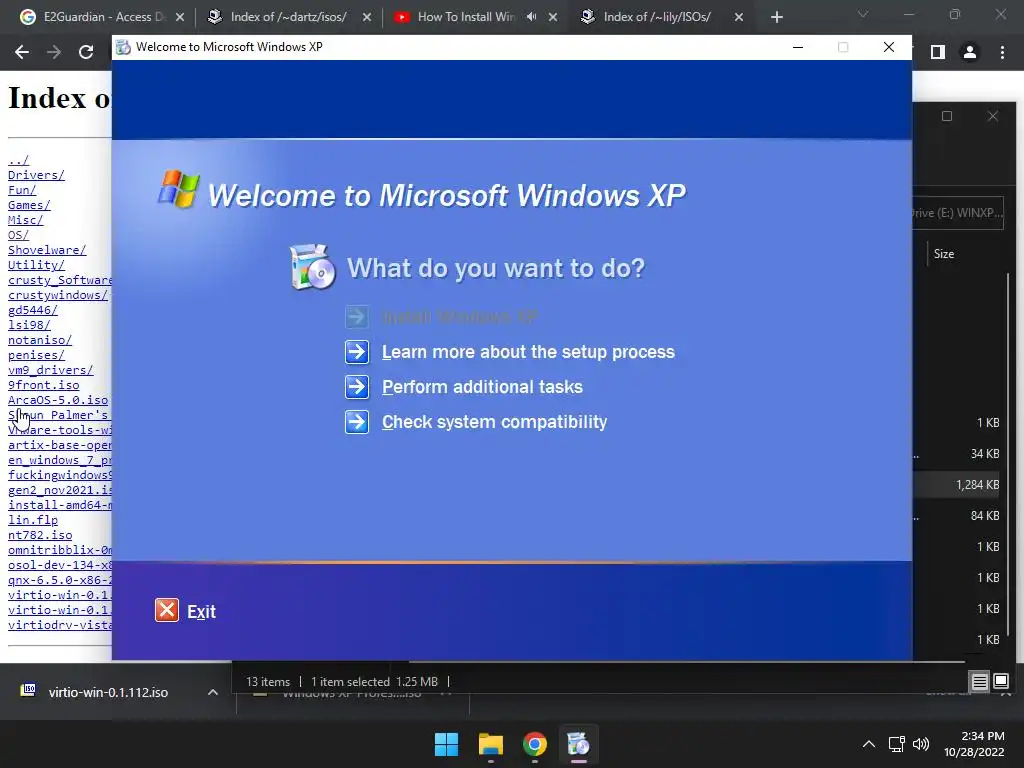1024x768 pixels.
Task: Select Learn more about the setup process
Action: (x=528, y=352)
